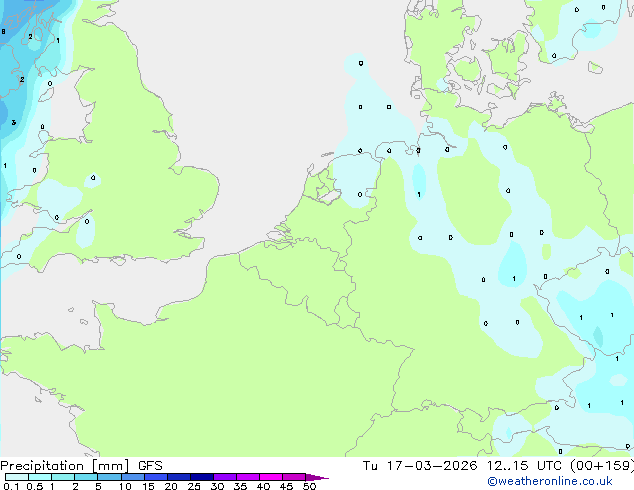Choose the 35–40 mm legend color box
634x490 pixels.
pyautogui.click(x=248, y=477)
